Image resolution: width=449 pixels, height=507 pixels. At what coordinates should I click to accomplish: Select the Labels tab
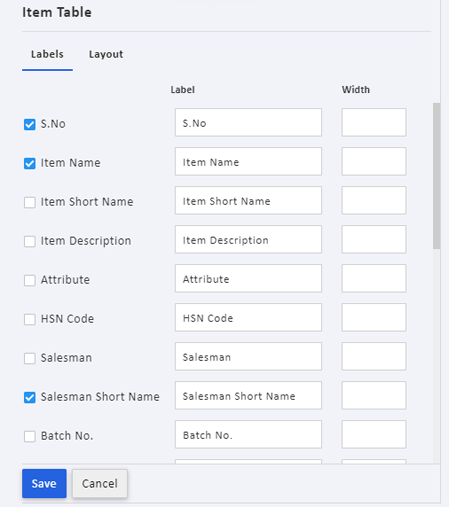[x=47, y=54]
